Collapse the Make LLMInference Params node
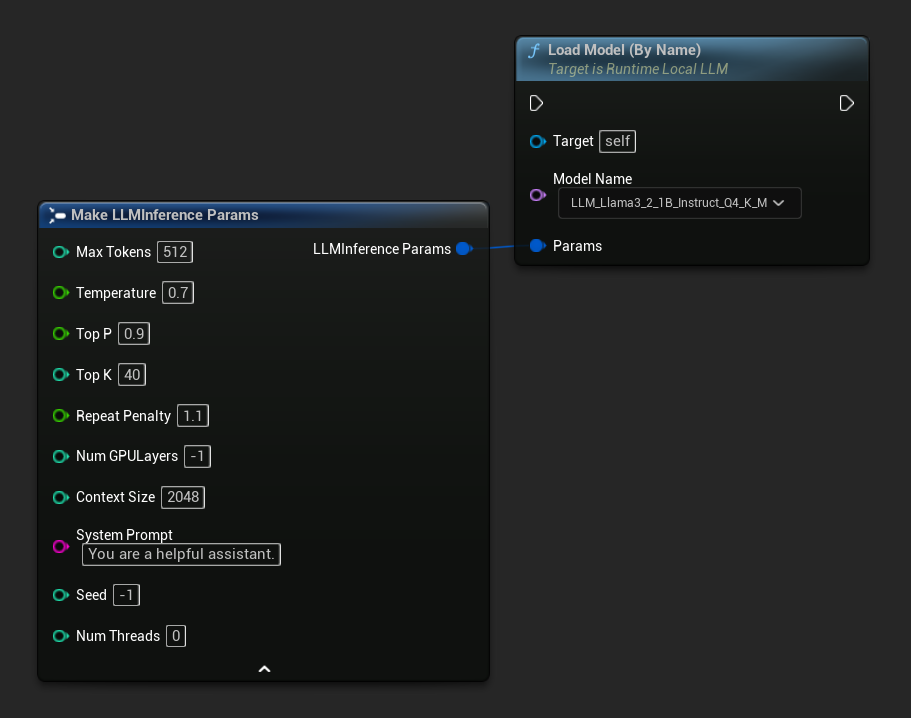This screenshot has width=911, height=718. 263,668
